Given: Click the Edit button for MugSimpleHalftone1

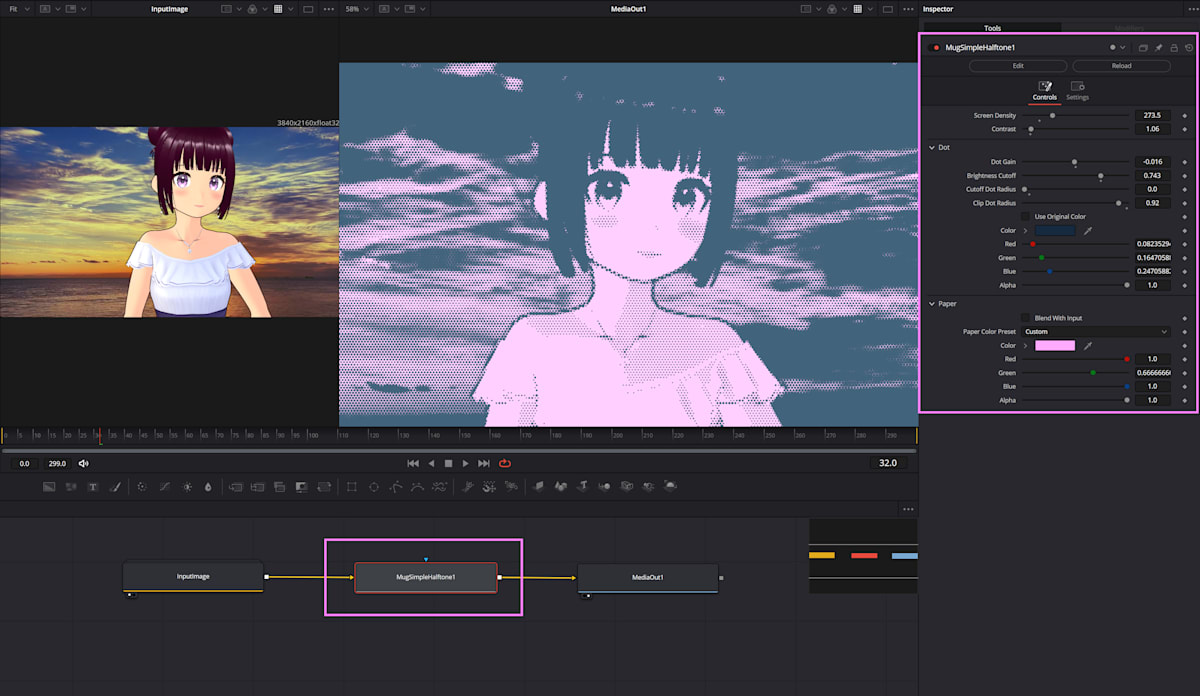Looking at the screenshot, I should 1018,66.
